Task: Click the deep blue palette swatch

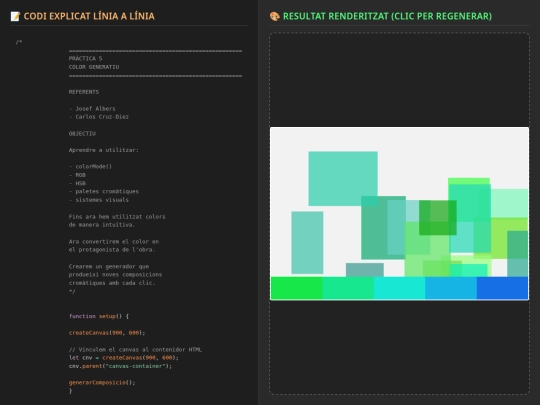Action: (502, 288)
